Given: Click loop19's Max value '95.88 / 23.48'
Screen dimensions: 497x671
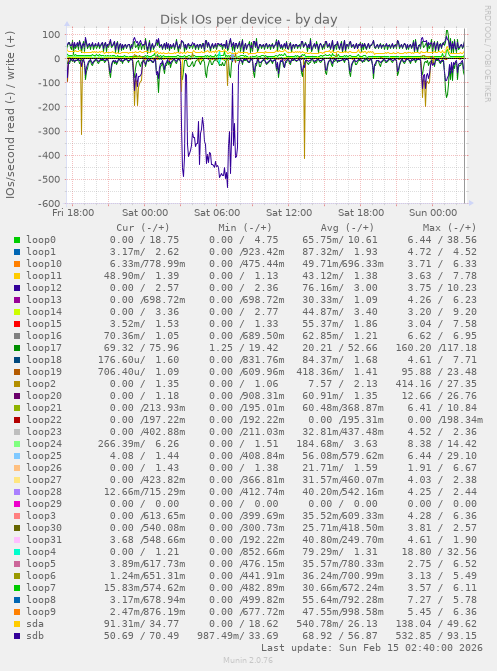Looking at the screenshot, I should [x=439, y=372].
